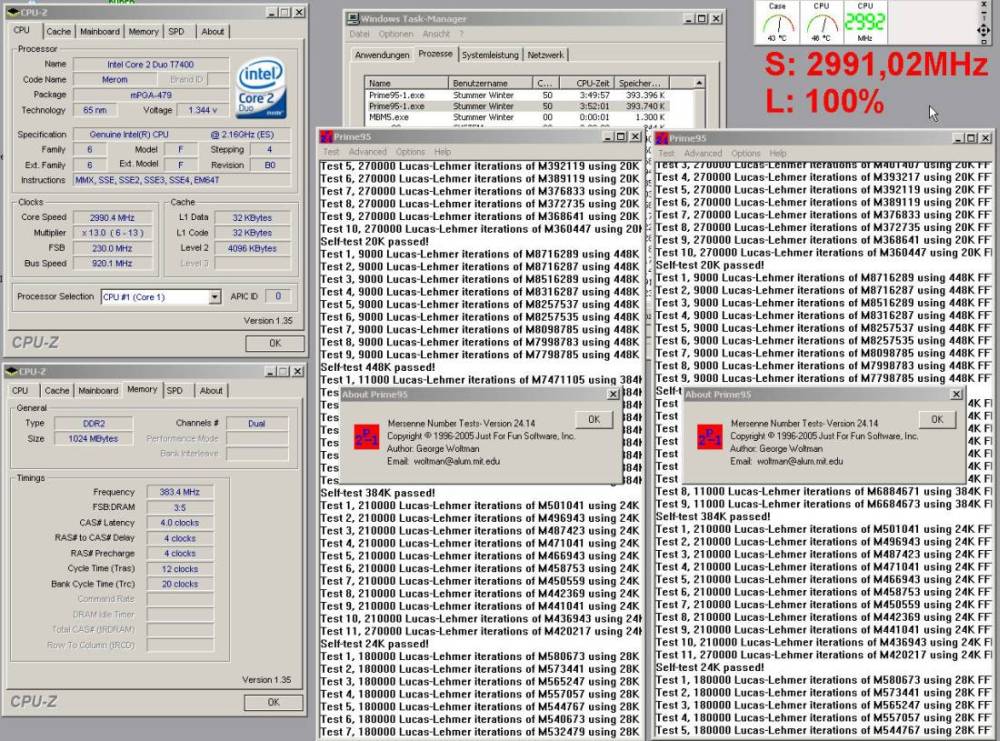Click the Task-Manager process list scroll-up arrow

point(698,83)
